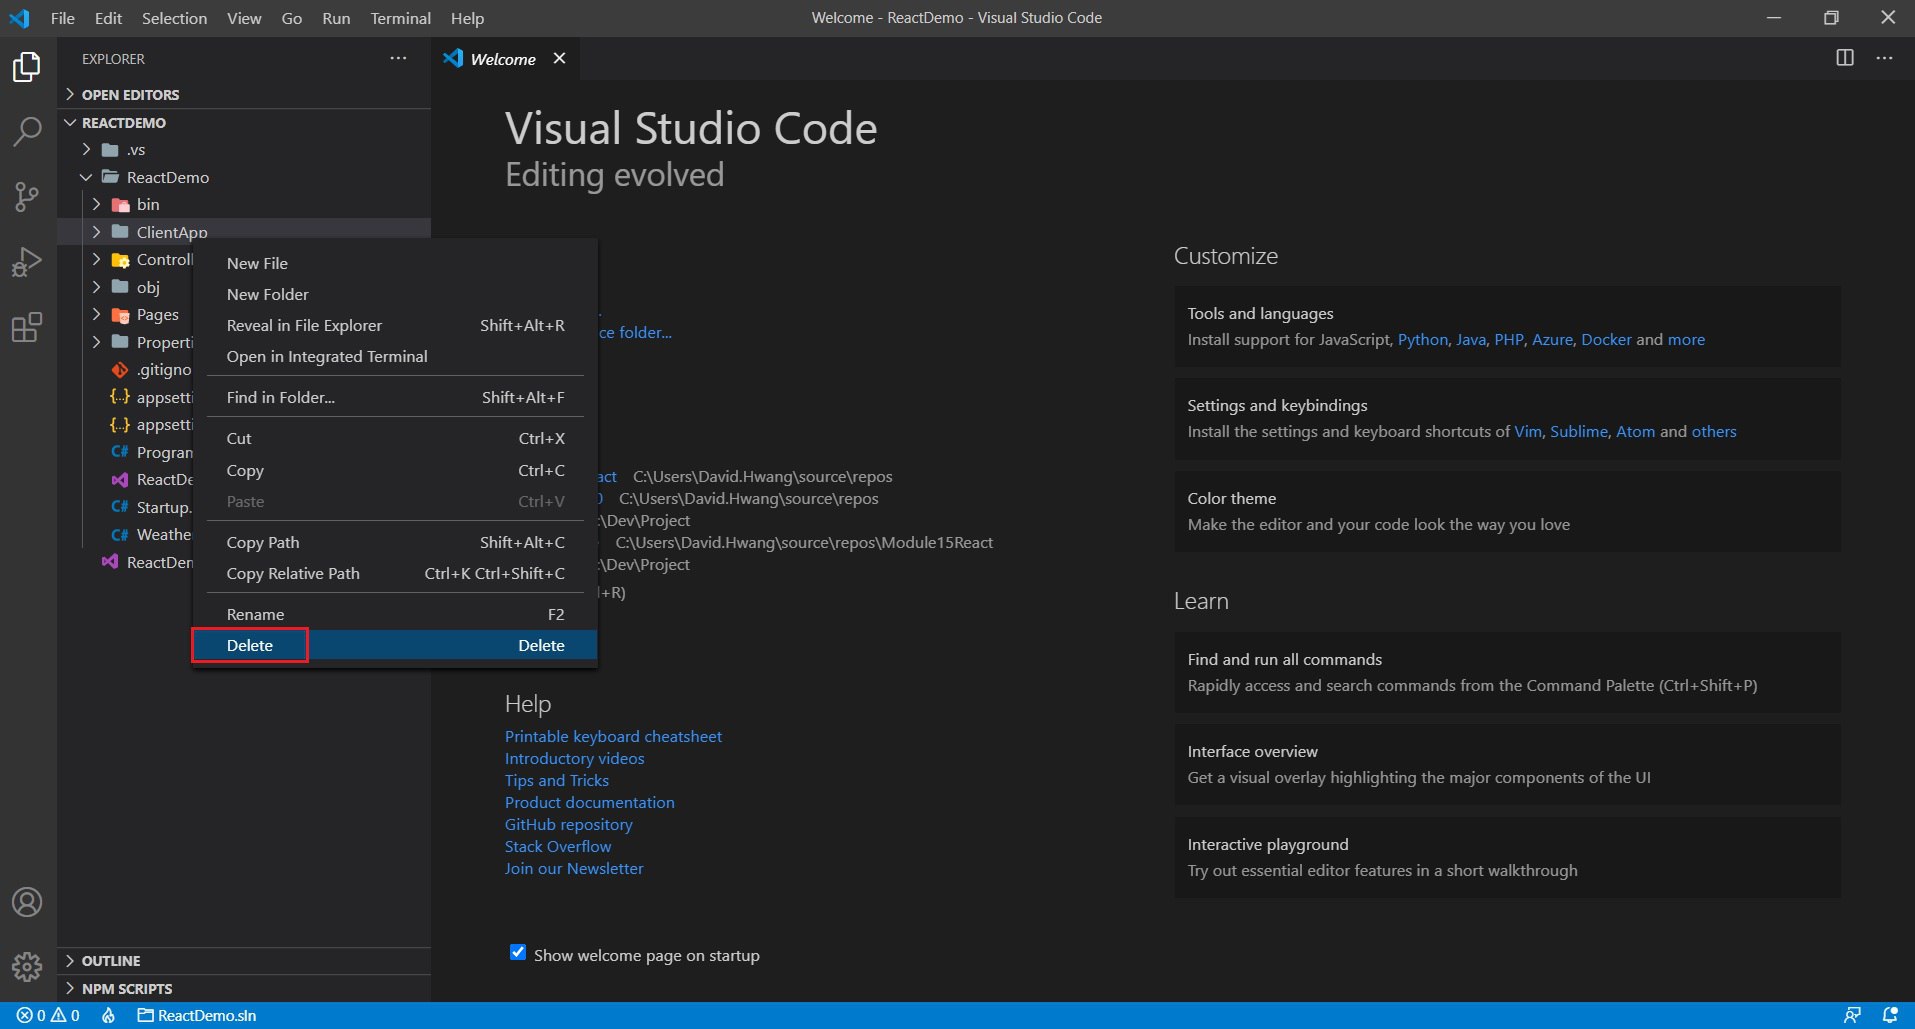
Task: Select Find in Folder menu entry
Action: 395,397
